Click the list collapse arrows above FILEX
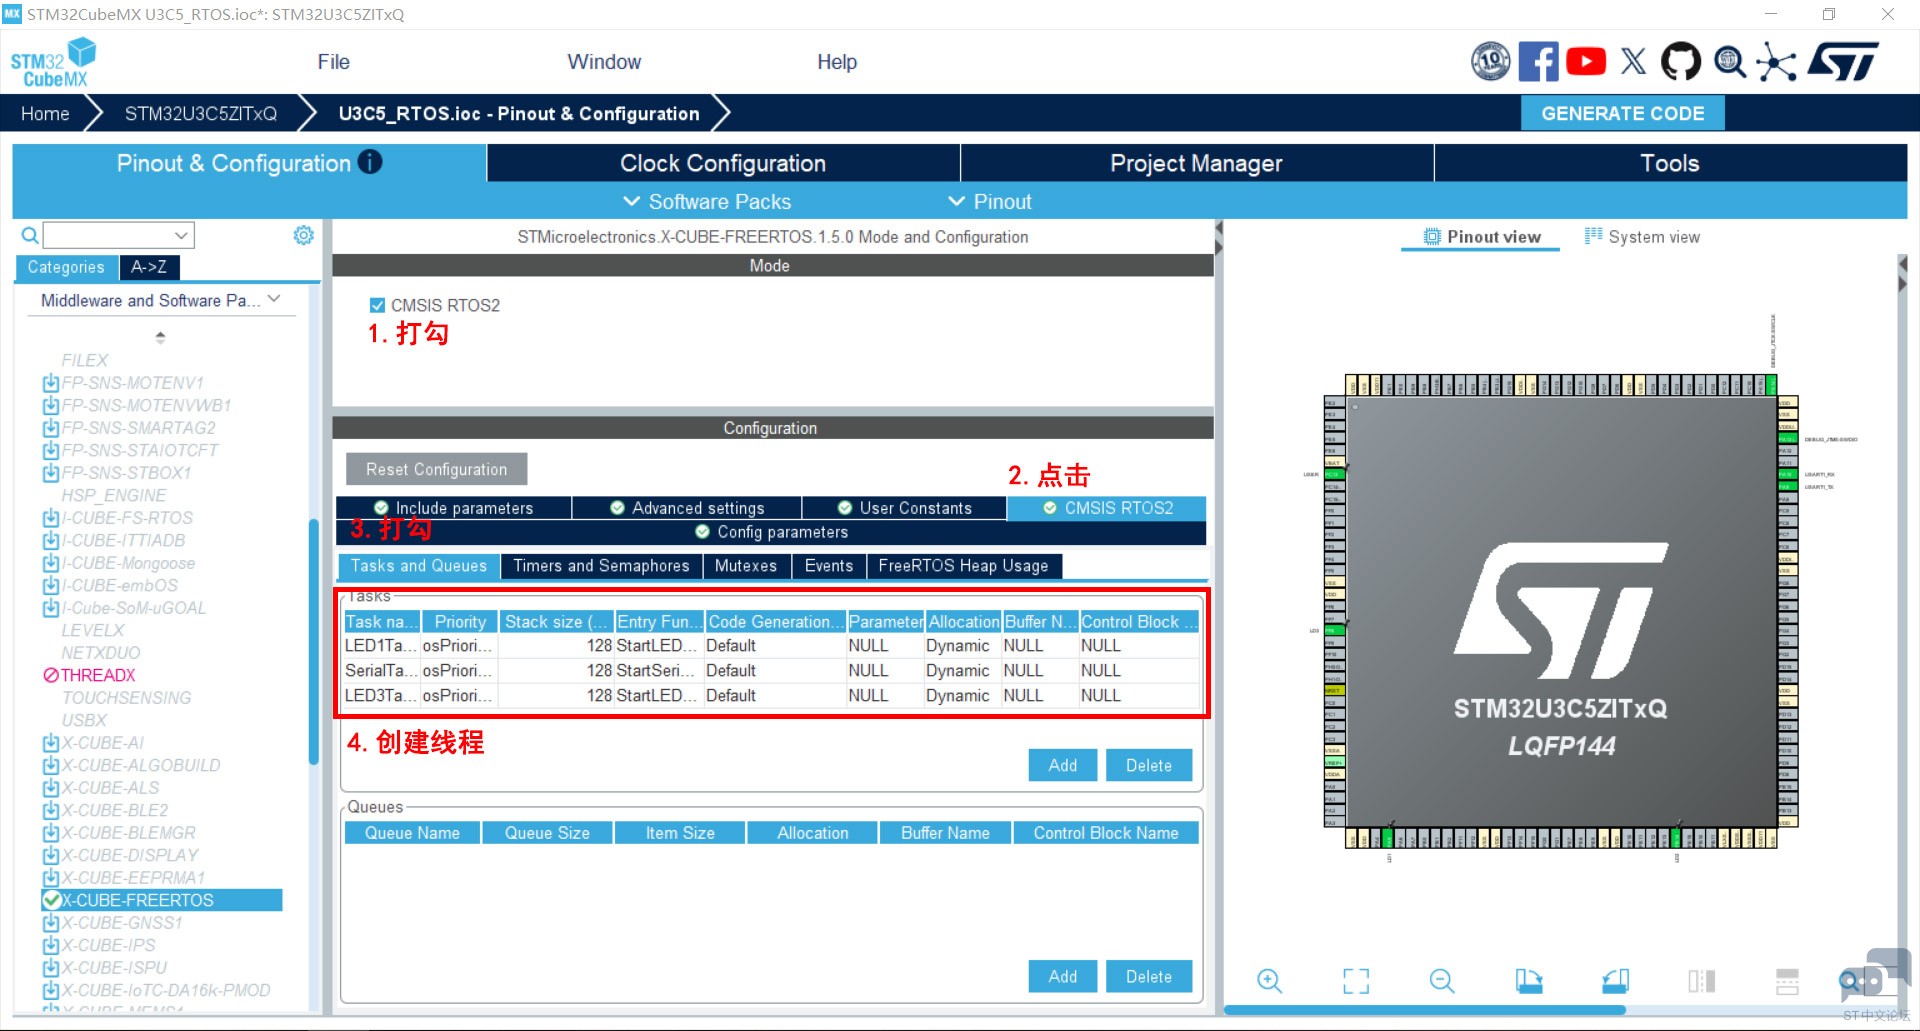This screenshot has width=1920, height=1031. point(160,337)
